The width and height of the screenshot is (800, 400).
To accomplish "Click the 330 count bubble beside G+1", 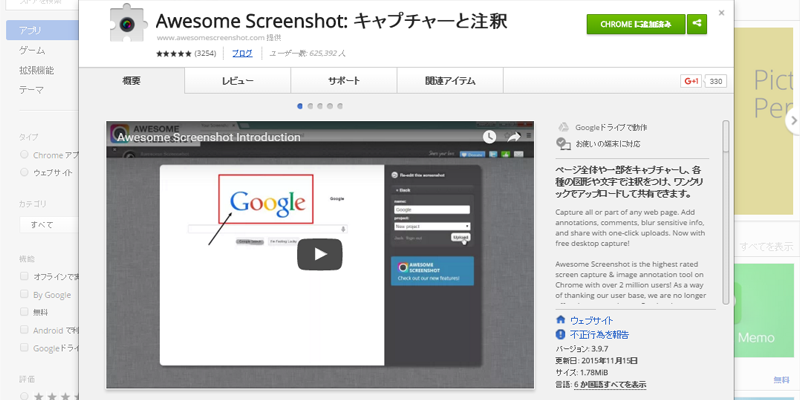I will pyautogui.click(x=716, y=81).
